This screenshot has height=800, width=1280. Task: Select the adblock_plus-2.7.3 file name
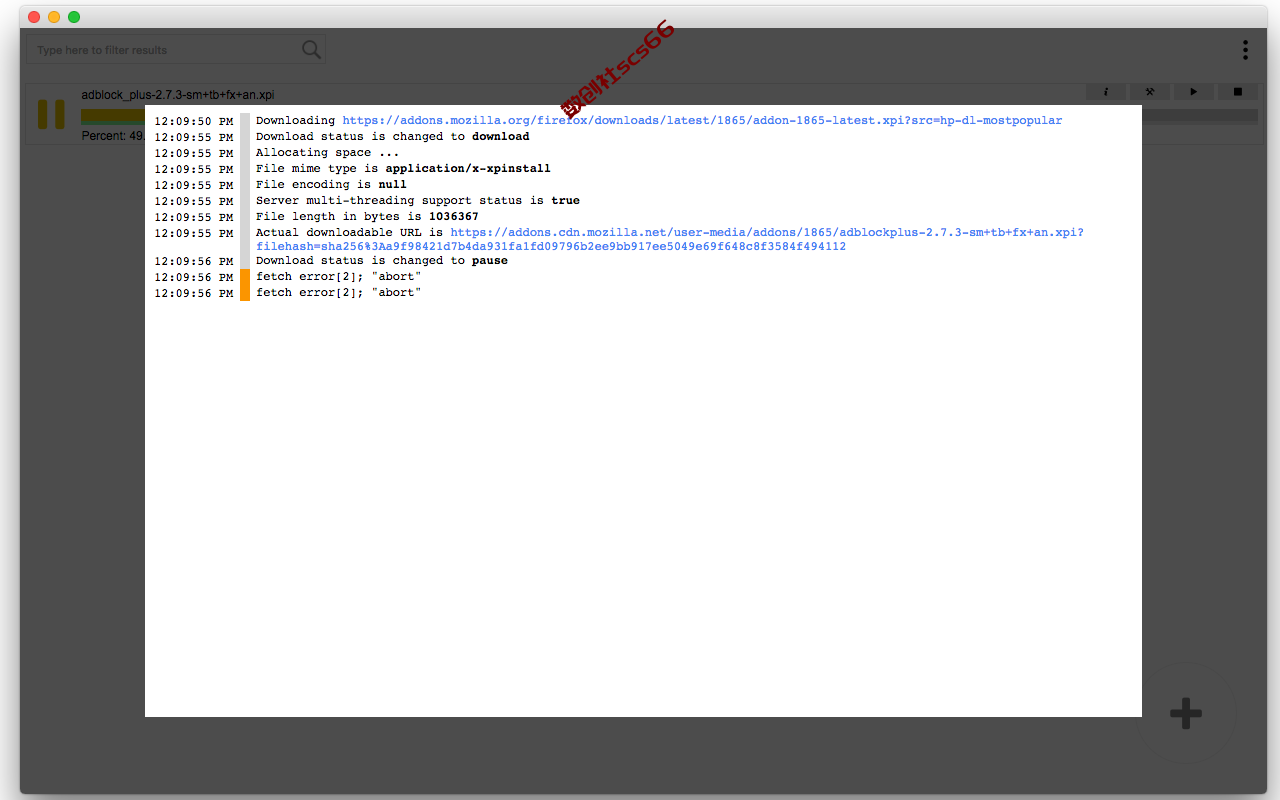178,95
